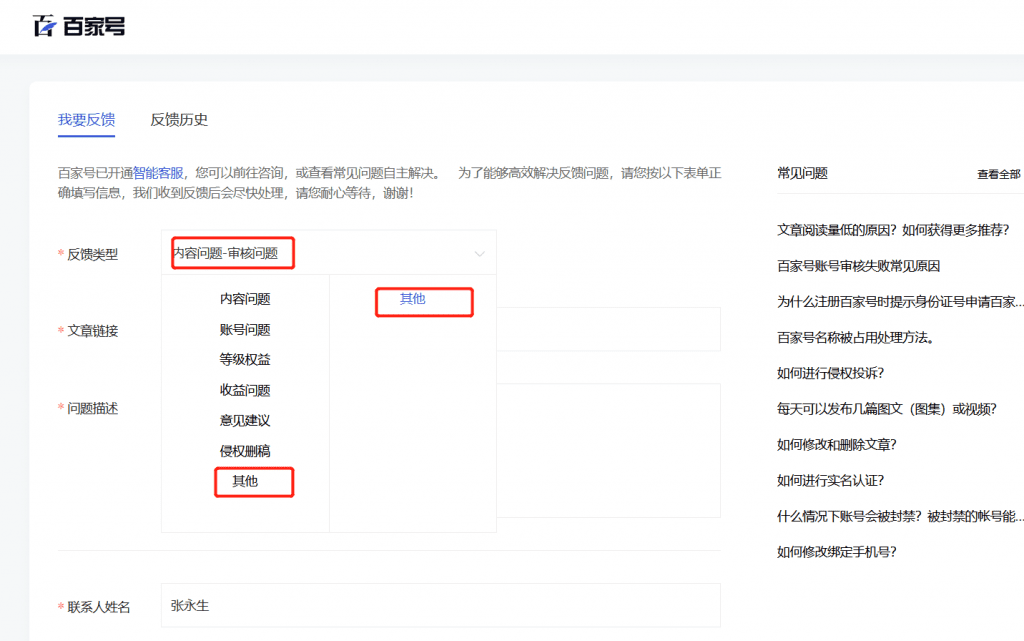Open FAQ 如何修改和删除文章

(836, 445)
